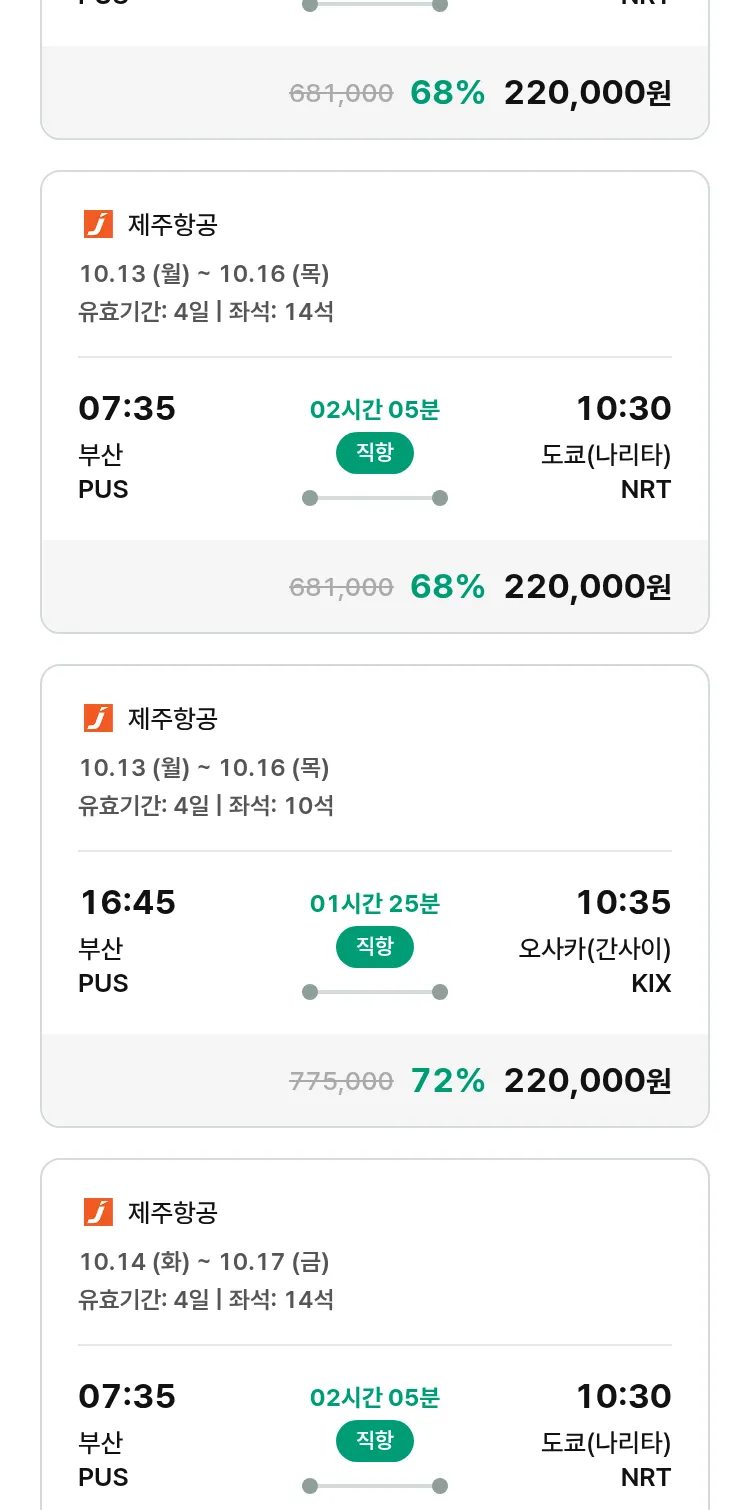Tap the 직항 badge on the 10.13 Narita flight
Viewport: 750px width, 1510px height.
coord(375,453)
